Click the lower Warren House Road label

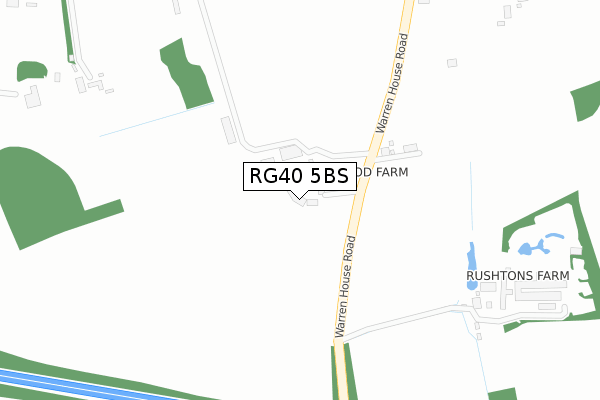pos(345,286)
